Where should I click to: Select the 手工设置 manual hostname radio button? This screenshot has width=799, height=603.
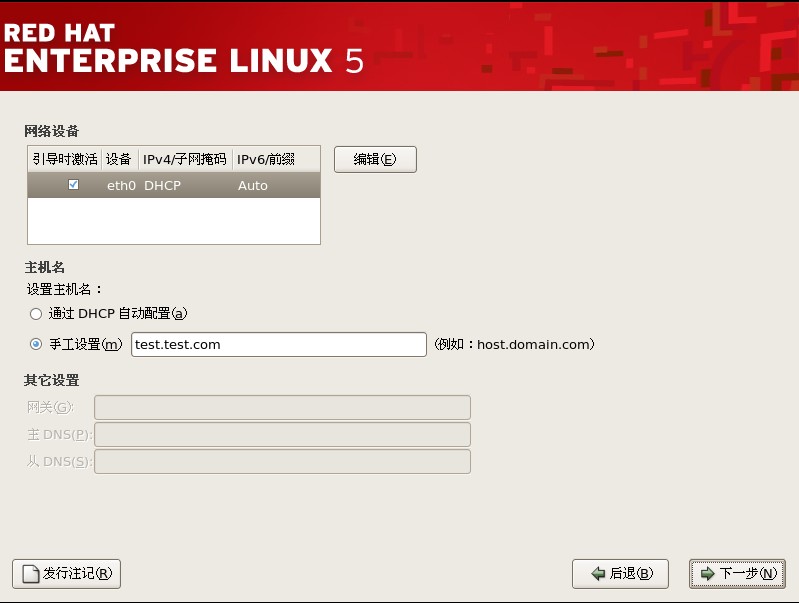point(36,345)
